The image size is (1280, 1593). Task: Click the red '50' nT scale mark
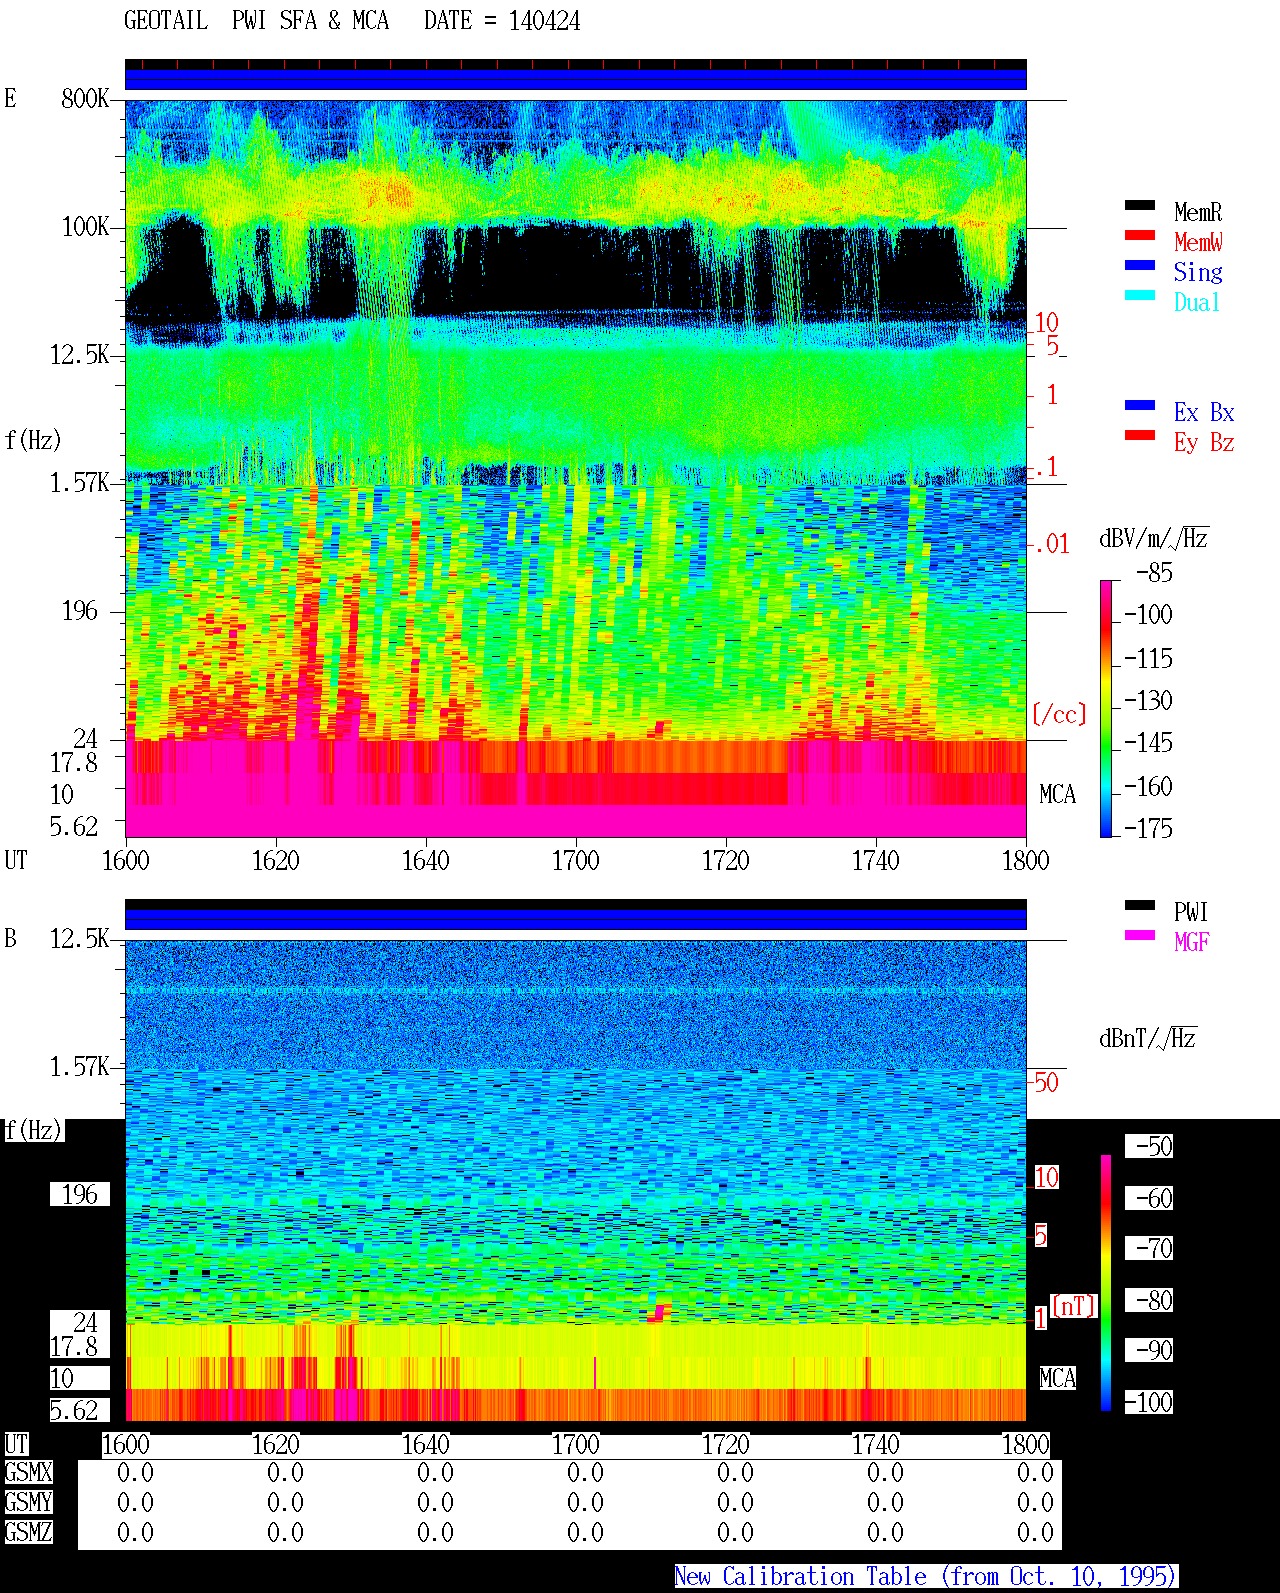(x=1046, y=1082)
